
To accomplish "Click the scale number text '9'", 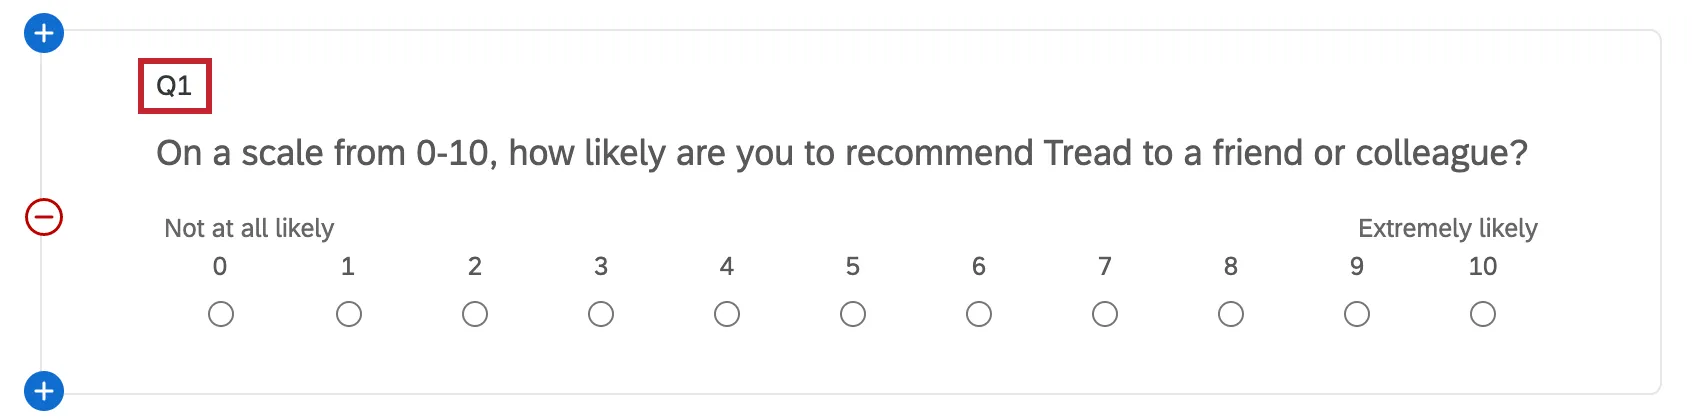I will tap(1357, 266).
